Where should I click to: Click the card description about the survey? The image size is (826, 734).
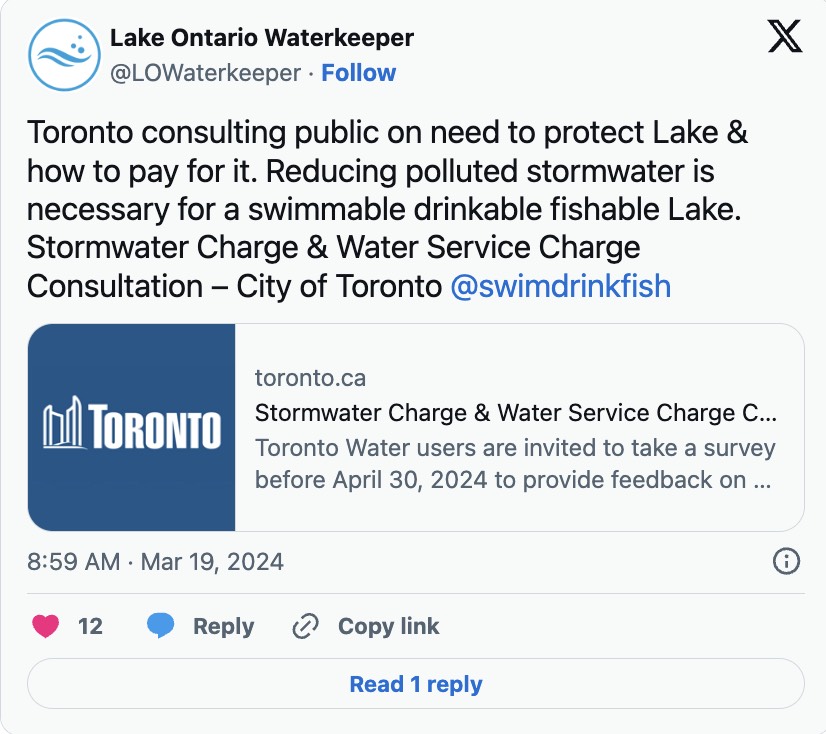(x=515, y=463)
